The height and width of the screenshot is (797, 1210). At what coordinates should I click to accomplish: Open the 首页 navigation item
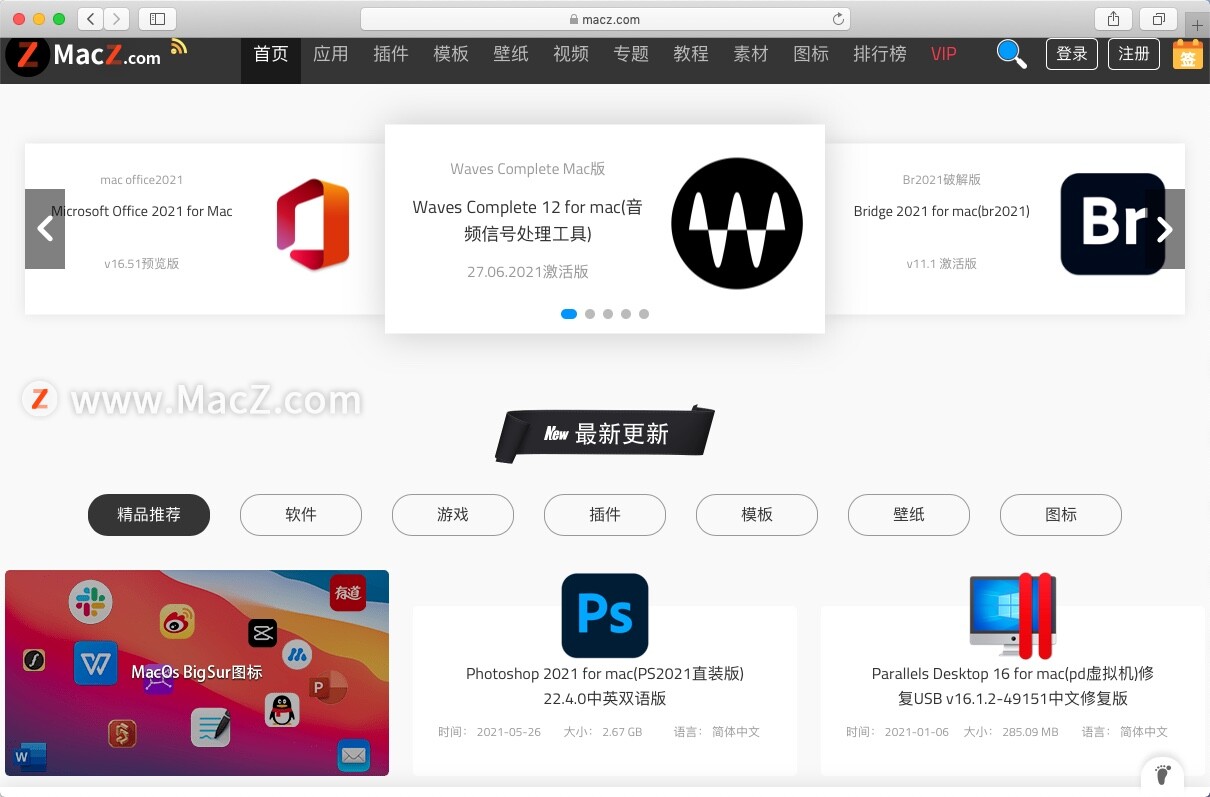271,54
